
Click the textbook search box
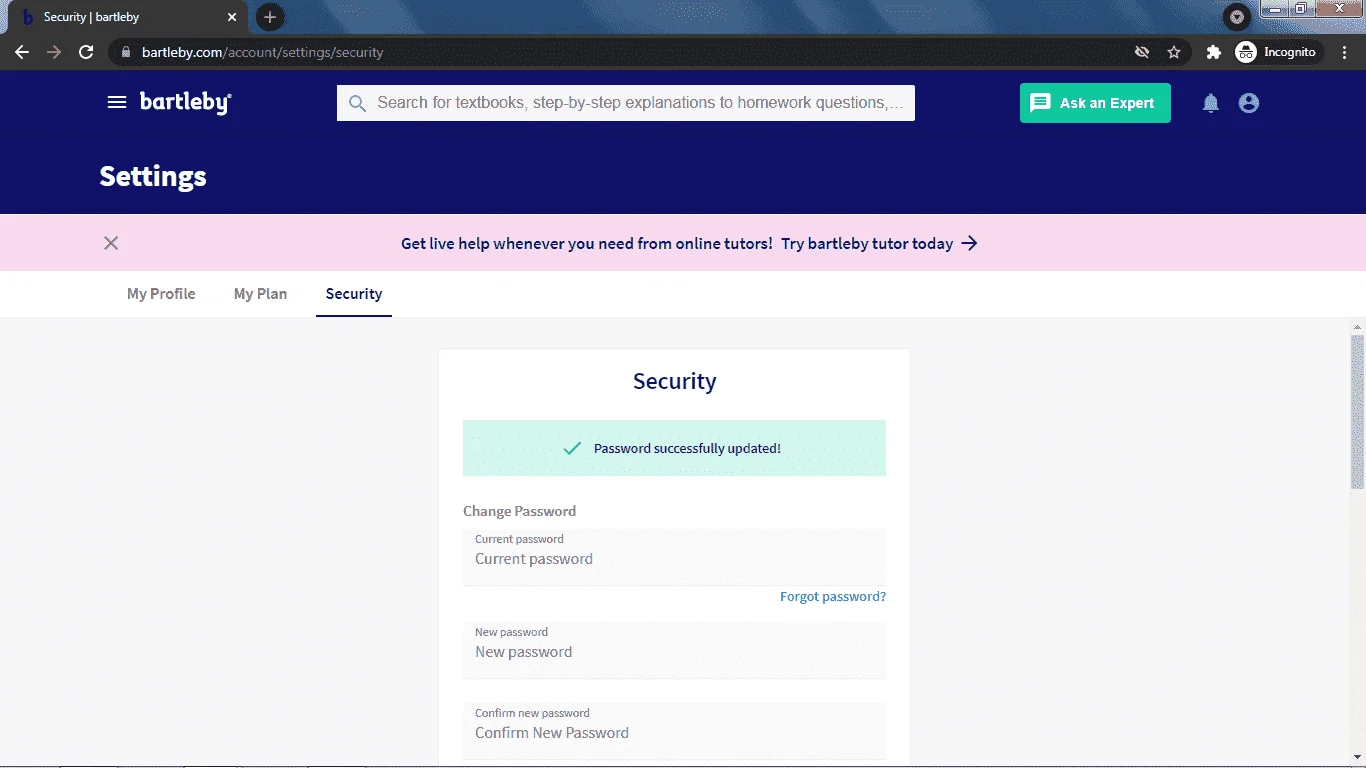click(626, 103)
